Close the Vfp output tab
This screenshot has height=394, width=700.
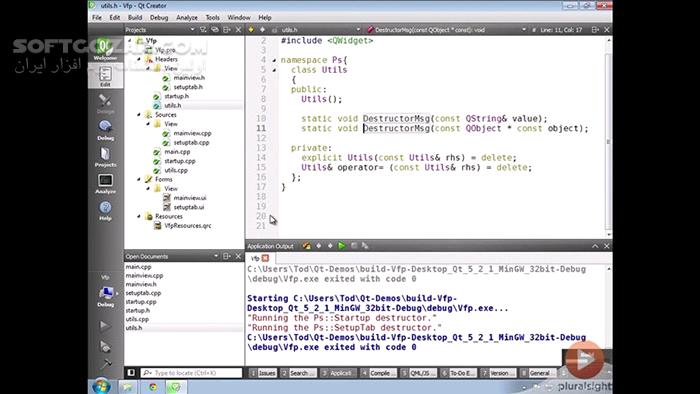(266, 258)
